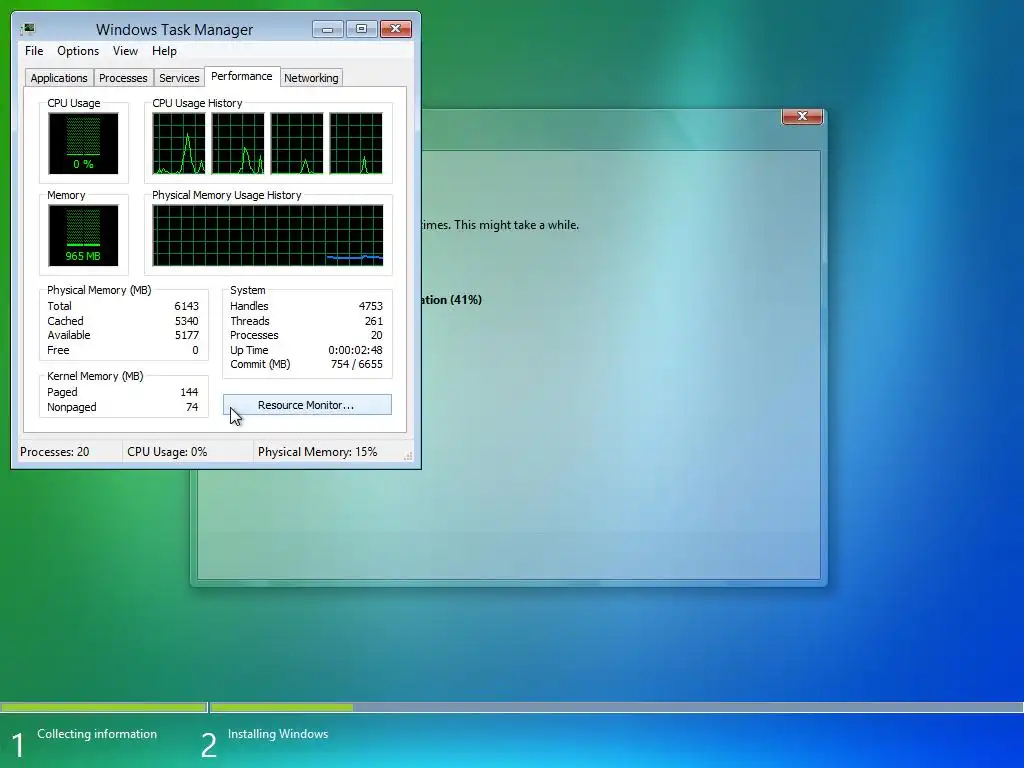
Task: Open the Help menu
Action: (x=164, y=51)
